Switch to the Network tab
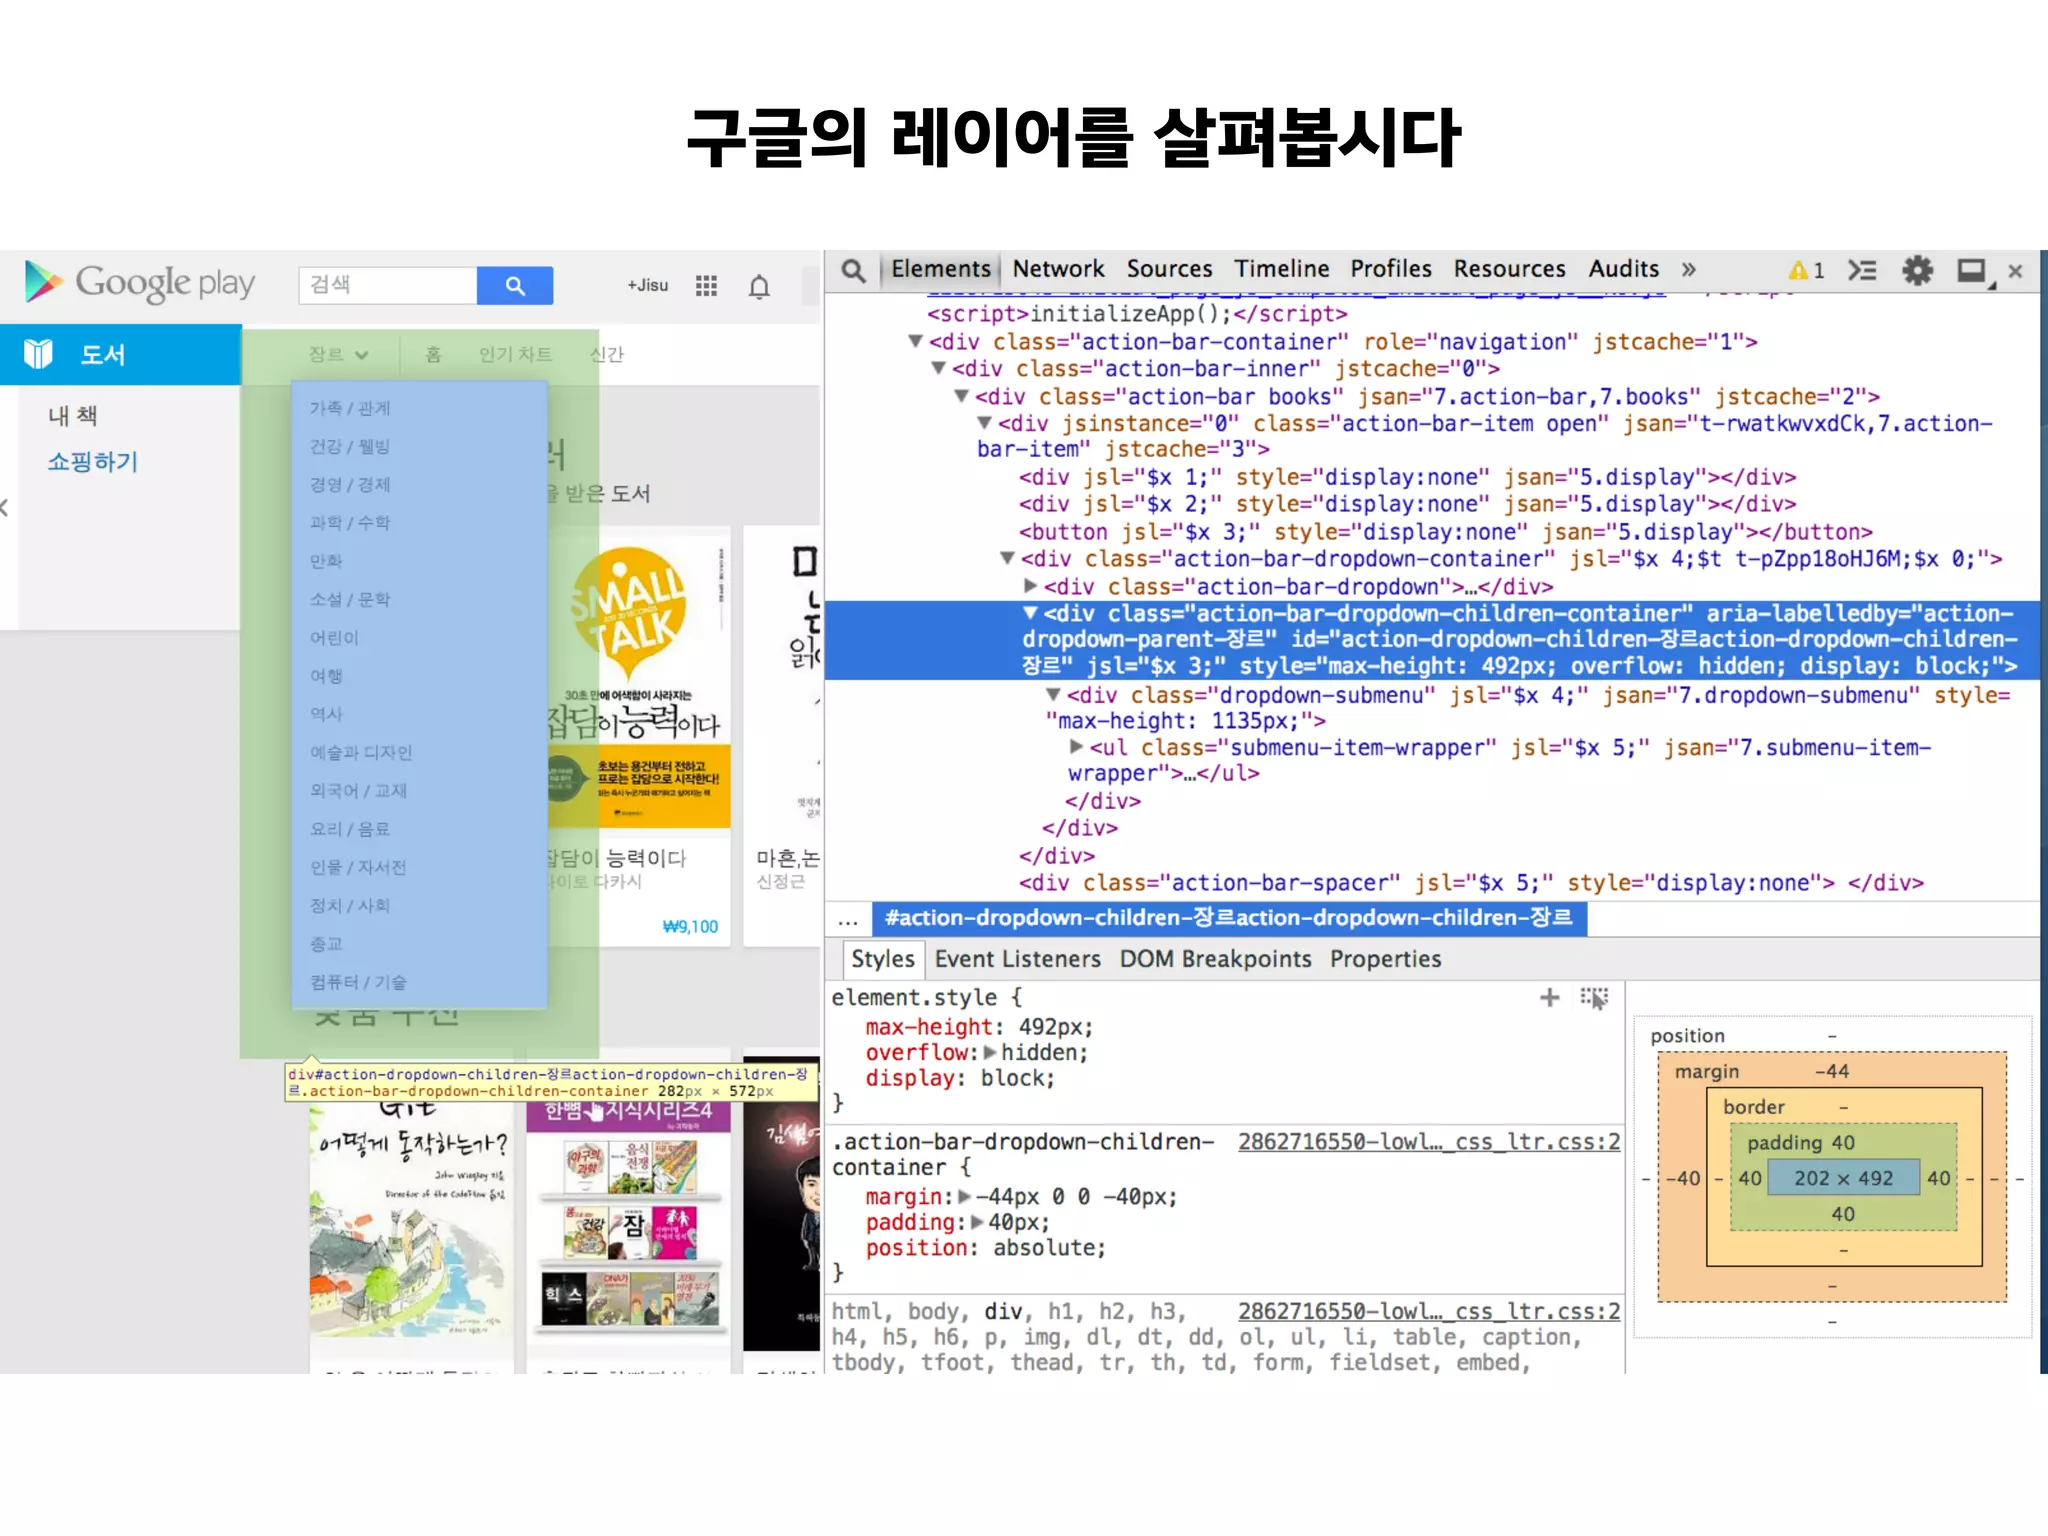The image size is (2048, 1536). [1058, 269]
